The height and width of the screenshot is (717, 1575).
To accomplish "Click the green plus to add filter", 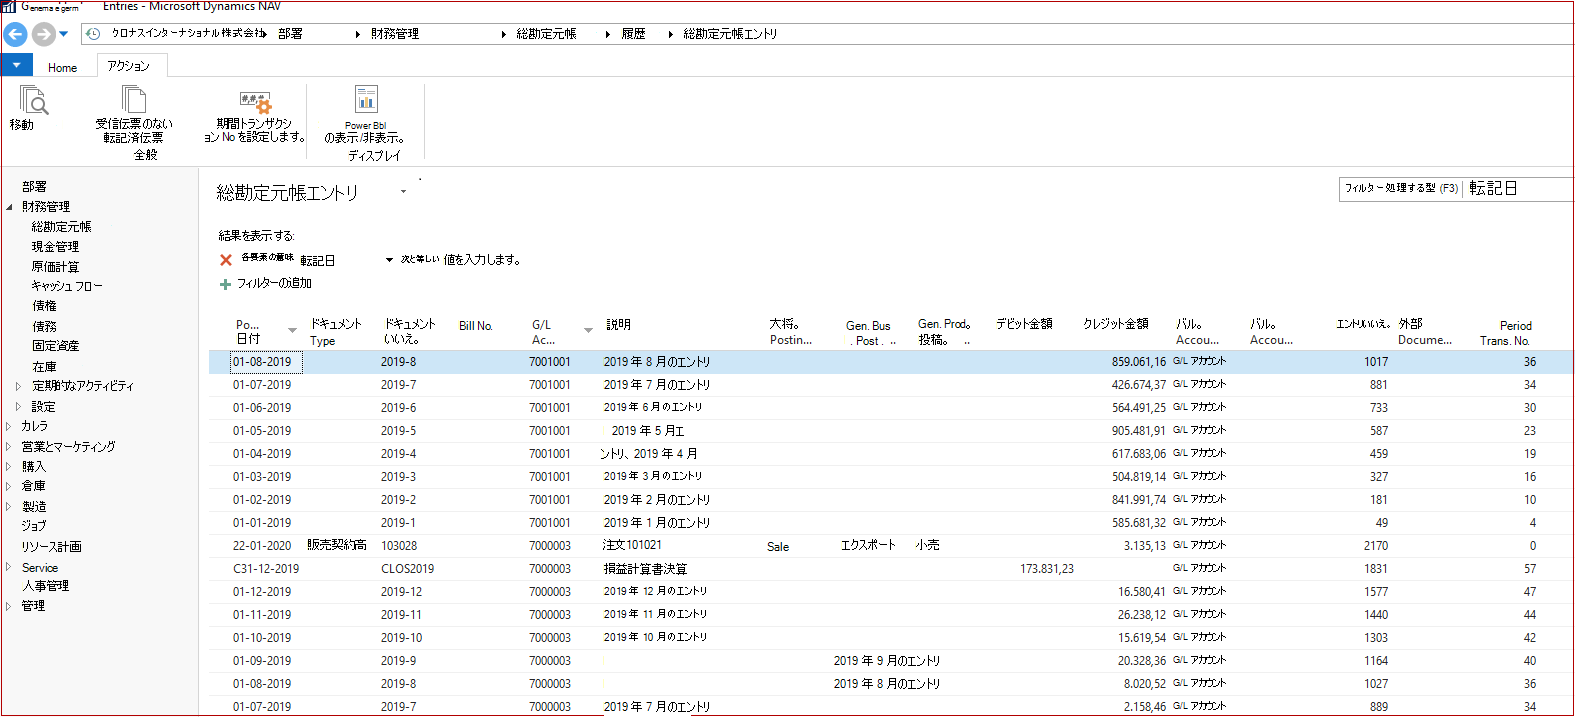I will pyautogui.click(x=225, y=284).
